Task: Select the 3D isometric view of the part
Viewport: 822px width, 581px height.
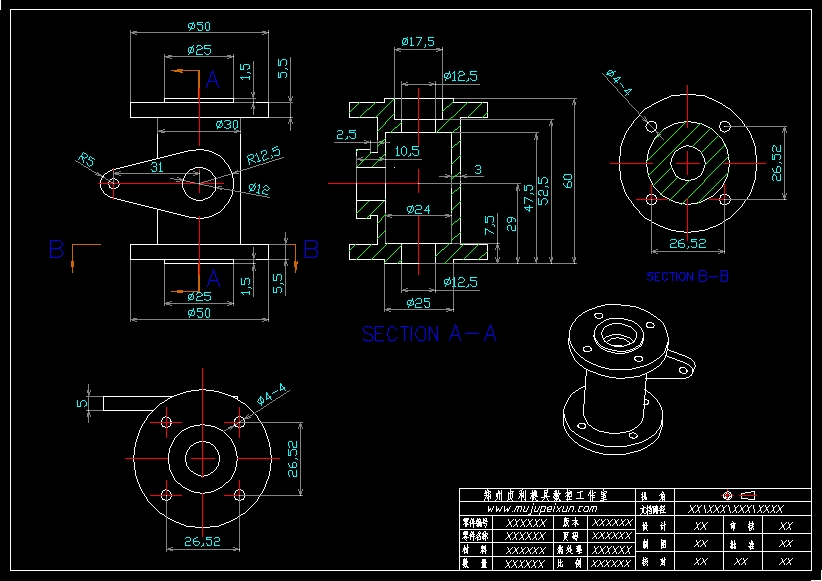Action: click(x=626, y=381)
